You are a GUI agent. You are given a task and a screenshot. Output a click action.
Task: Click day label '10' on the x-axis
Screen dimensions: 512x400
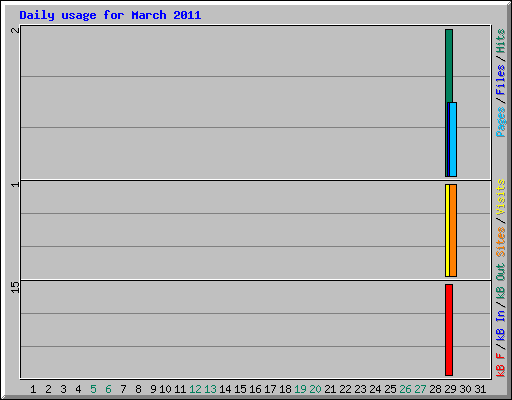165,389
